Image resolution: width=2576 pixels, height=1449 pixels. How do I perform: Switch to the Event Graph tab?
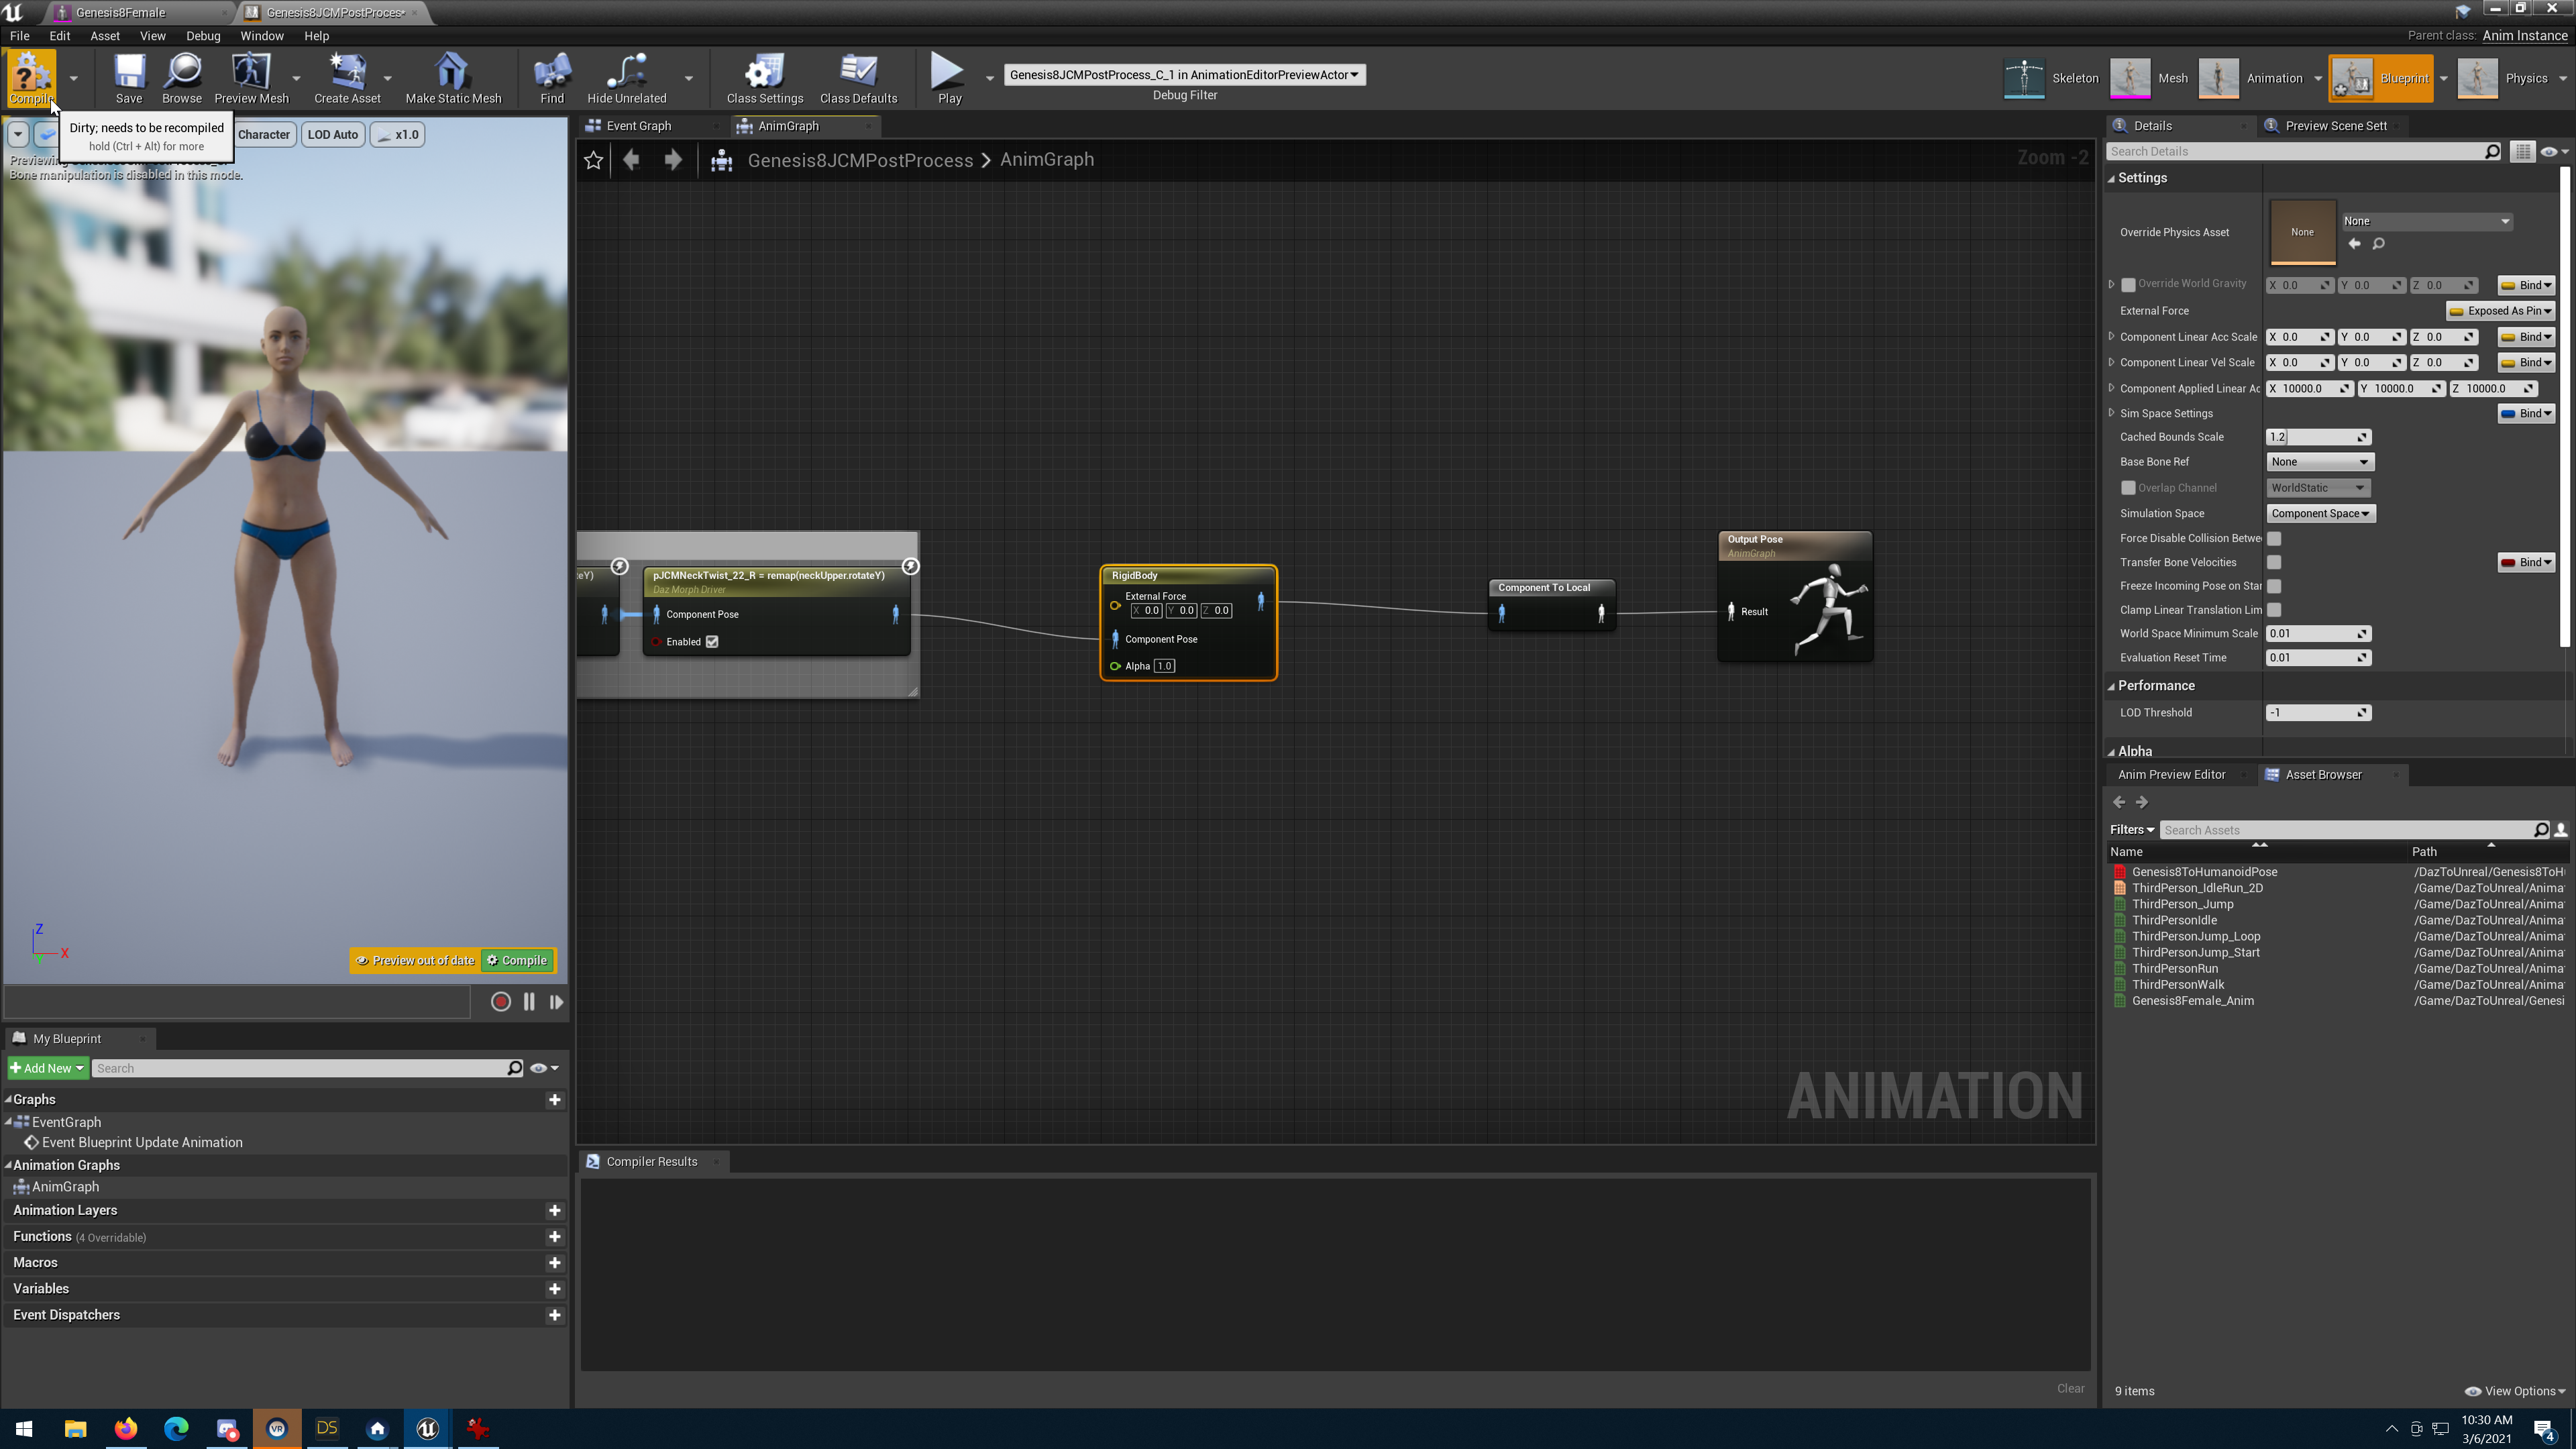638,126
